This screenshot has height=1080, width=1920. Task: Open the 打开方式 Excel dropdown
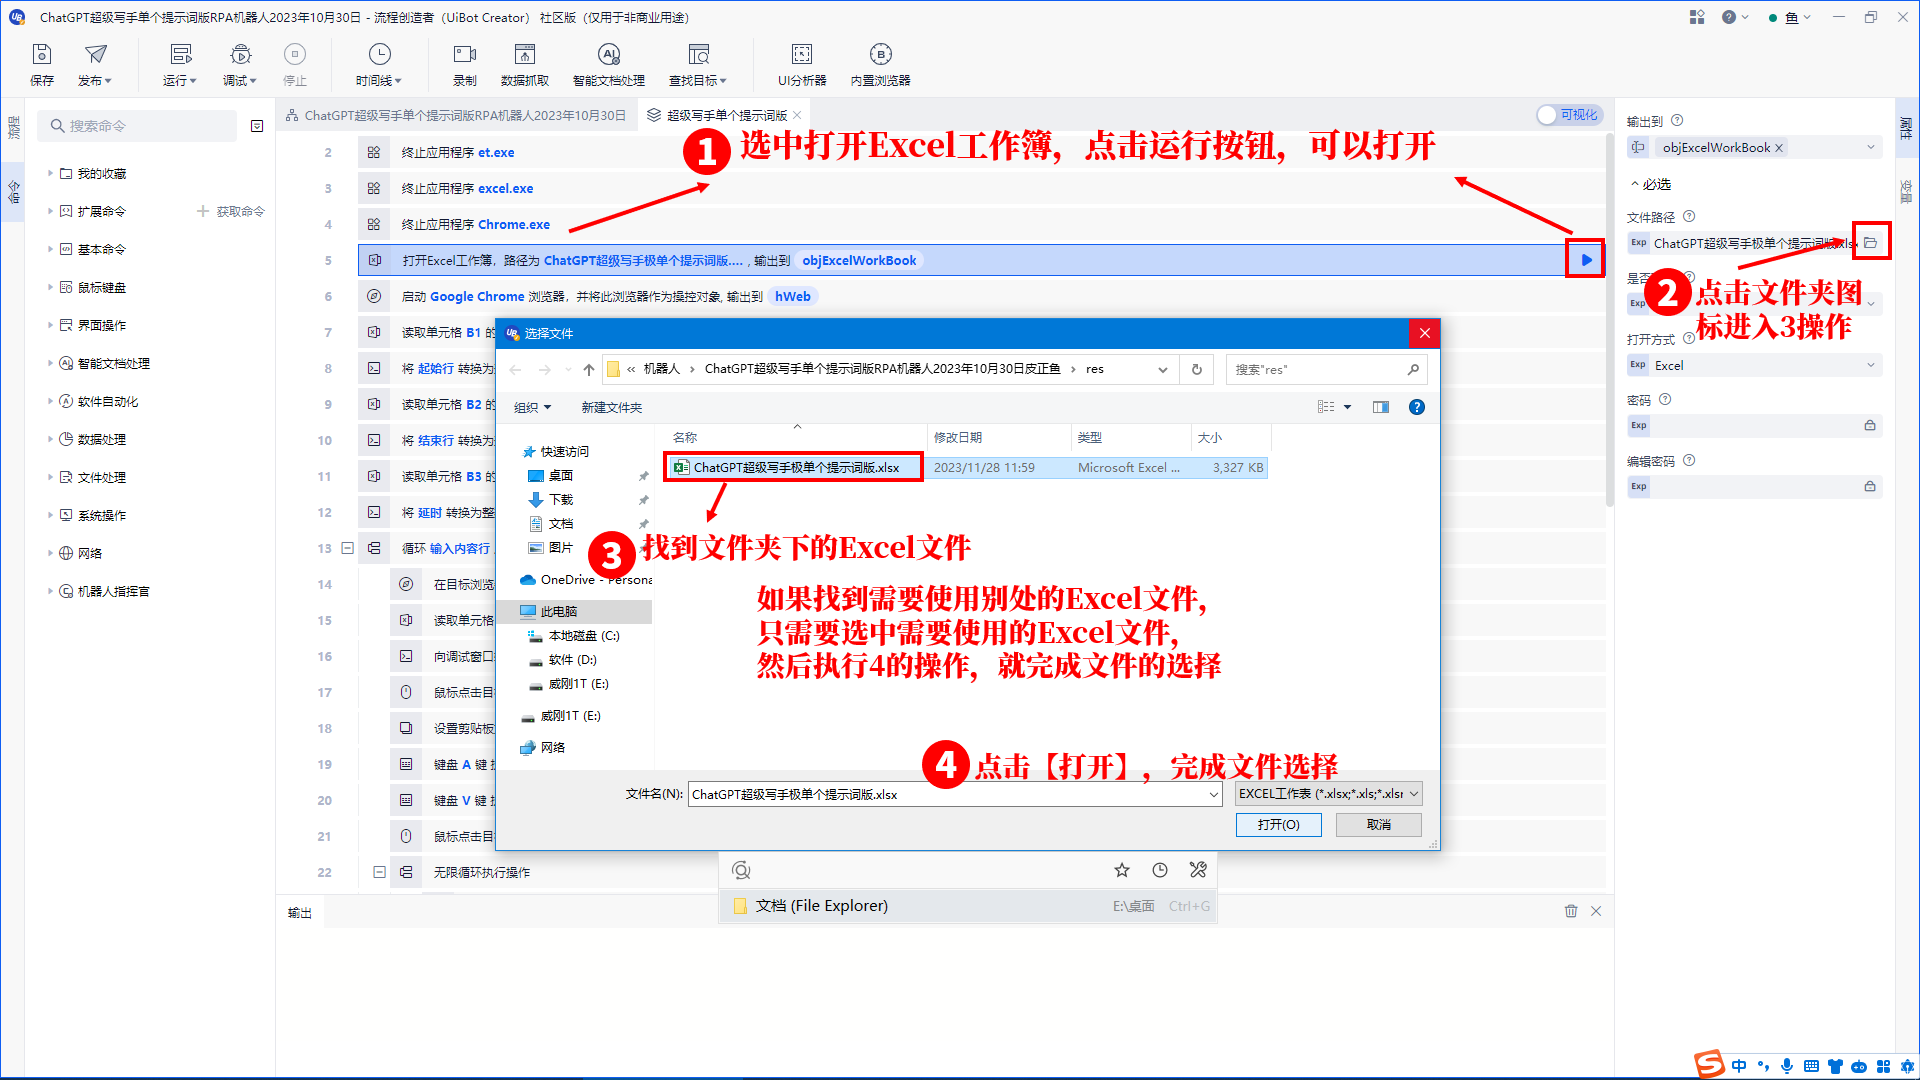pos(1755,365)
